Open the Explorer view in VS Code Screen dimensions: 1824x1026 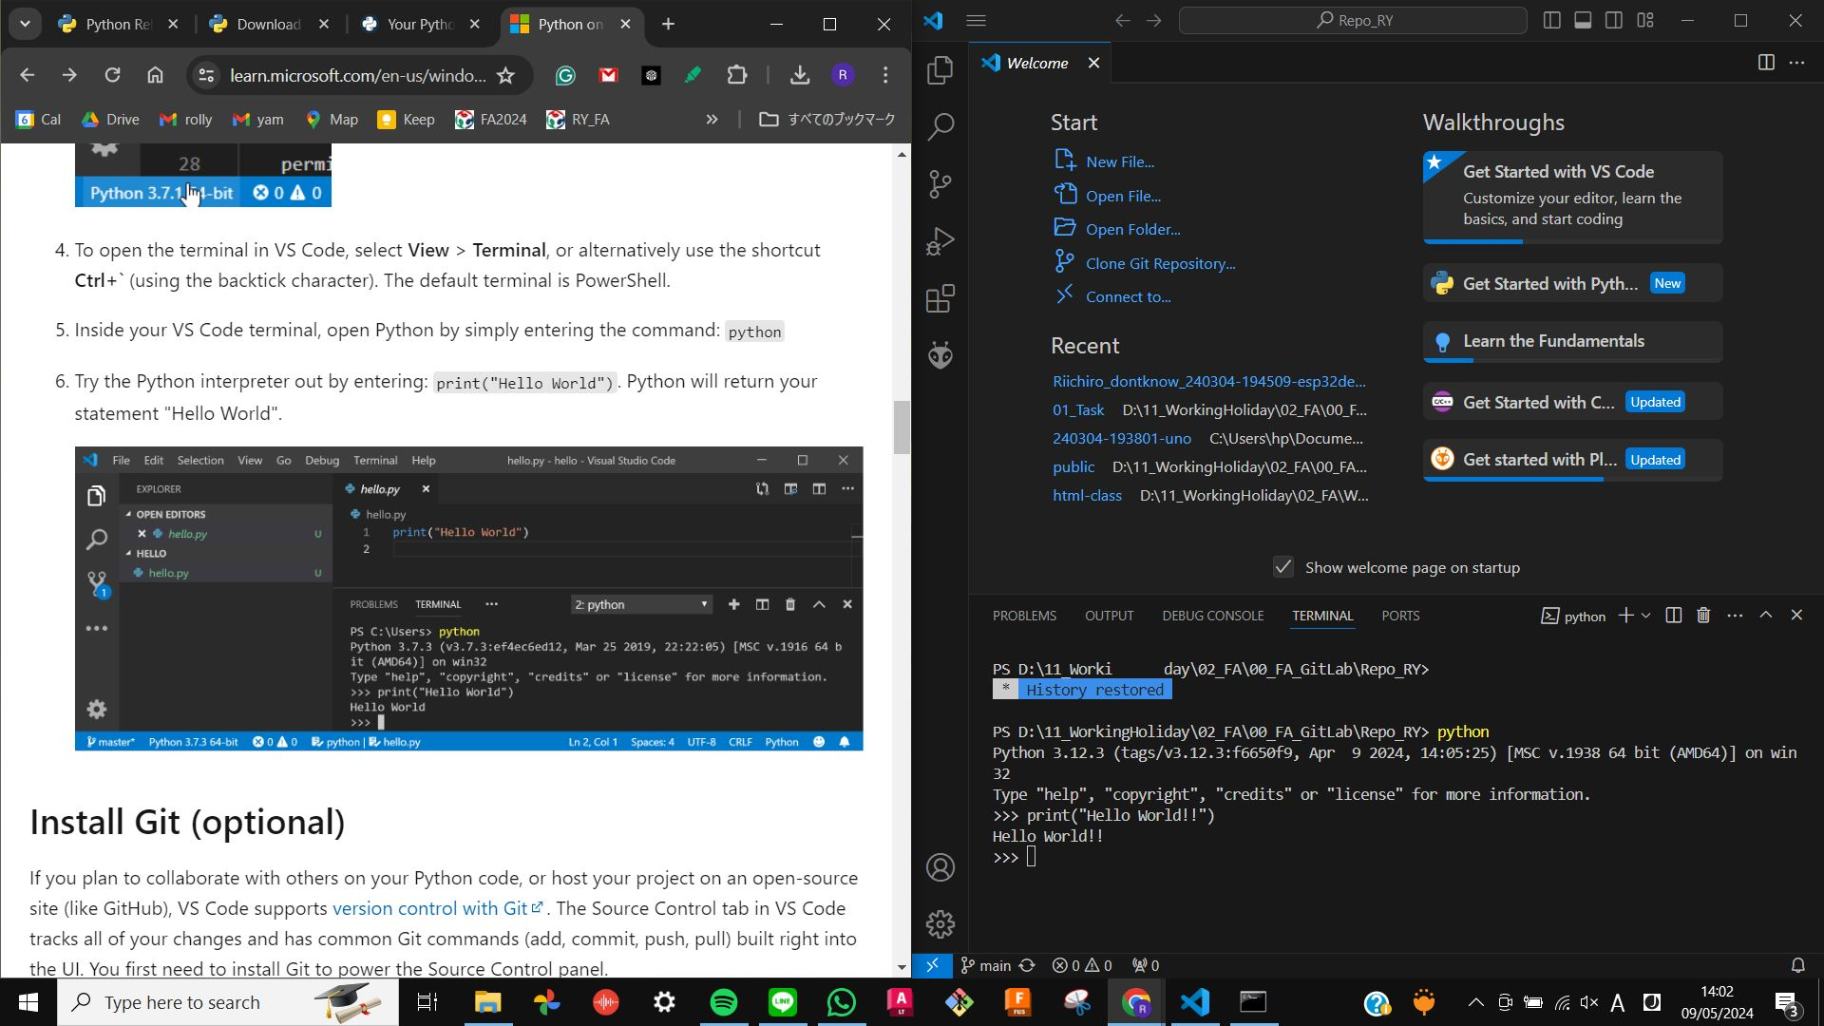coord(940,70)
